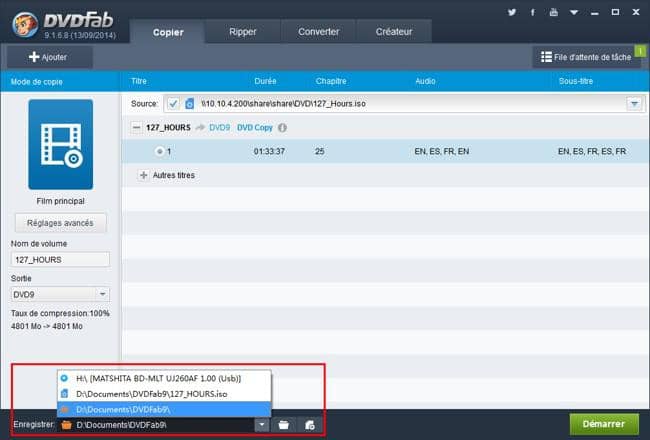
Task: Click the Chapitre column header
Action: click(331, 81)
